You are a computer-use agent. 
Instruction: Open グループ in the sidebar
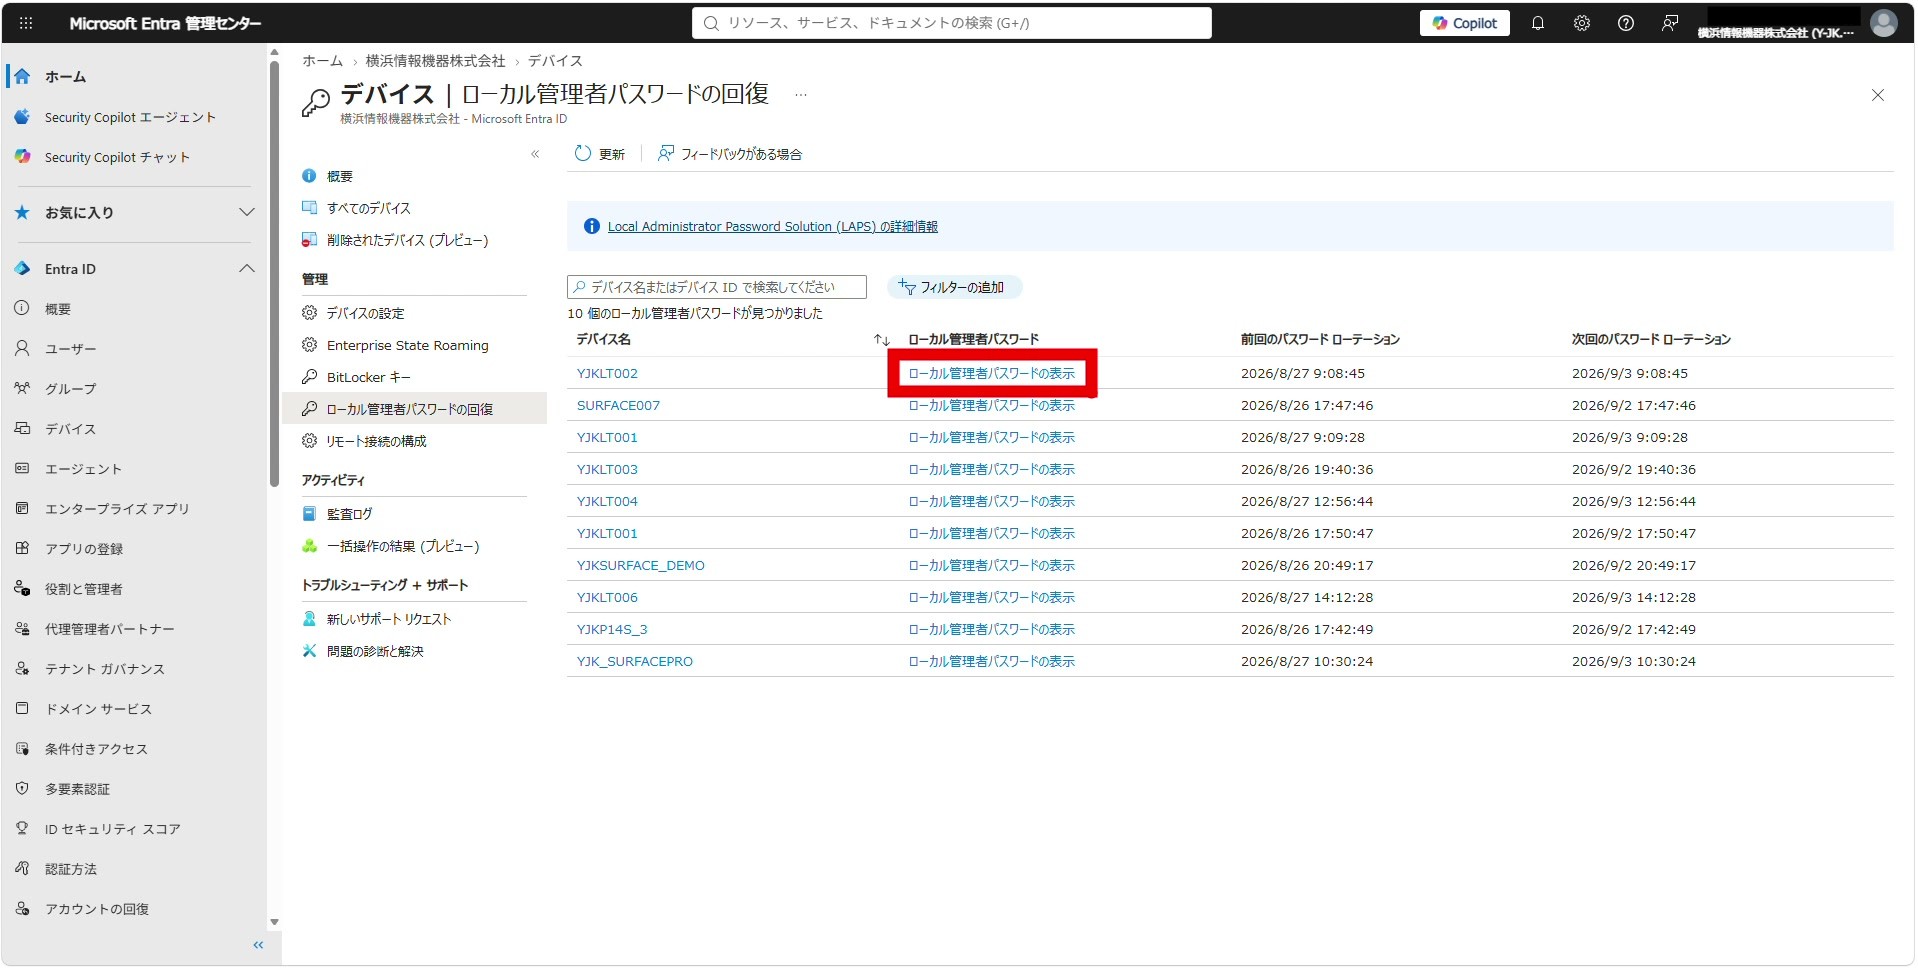point(70,389)
